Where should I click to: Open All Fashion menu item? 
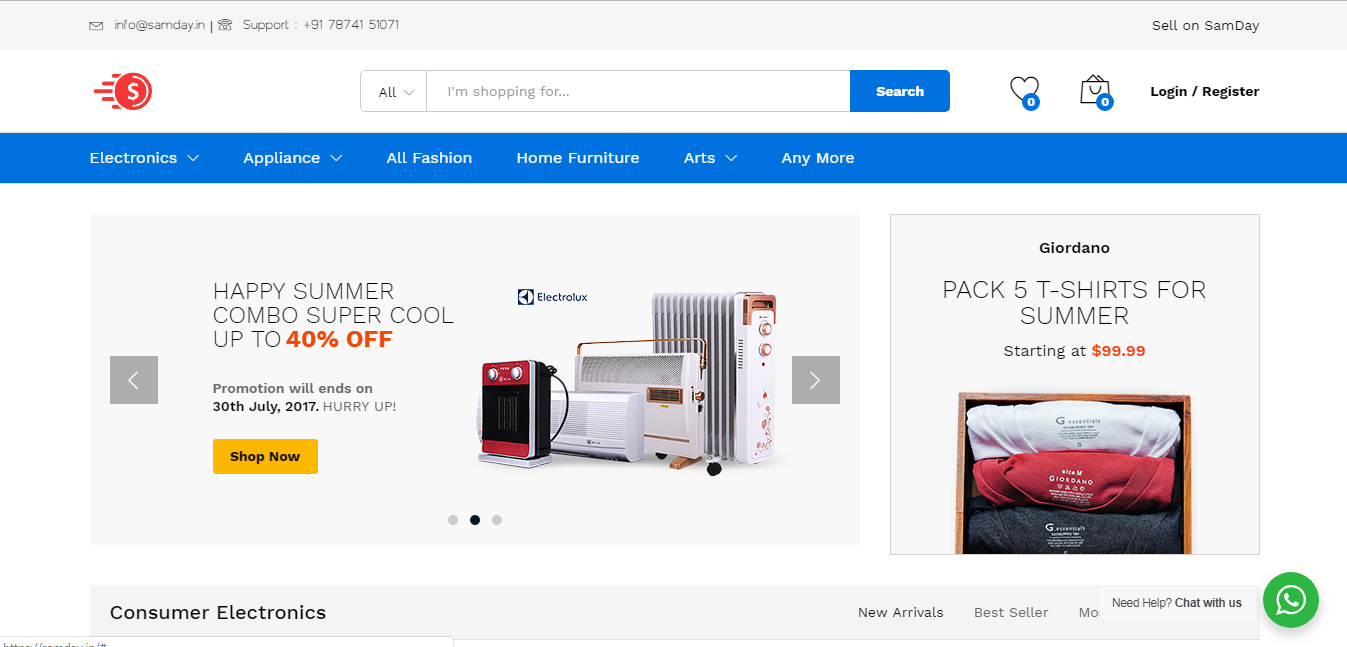click(x=429, y=158)
